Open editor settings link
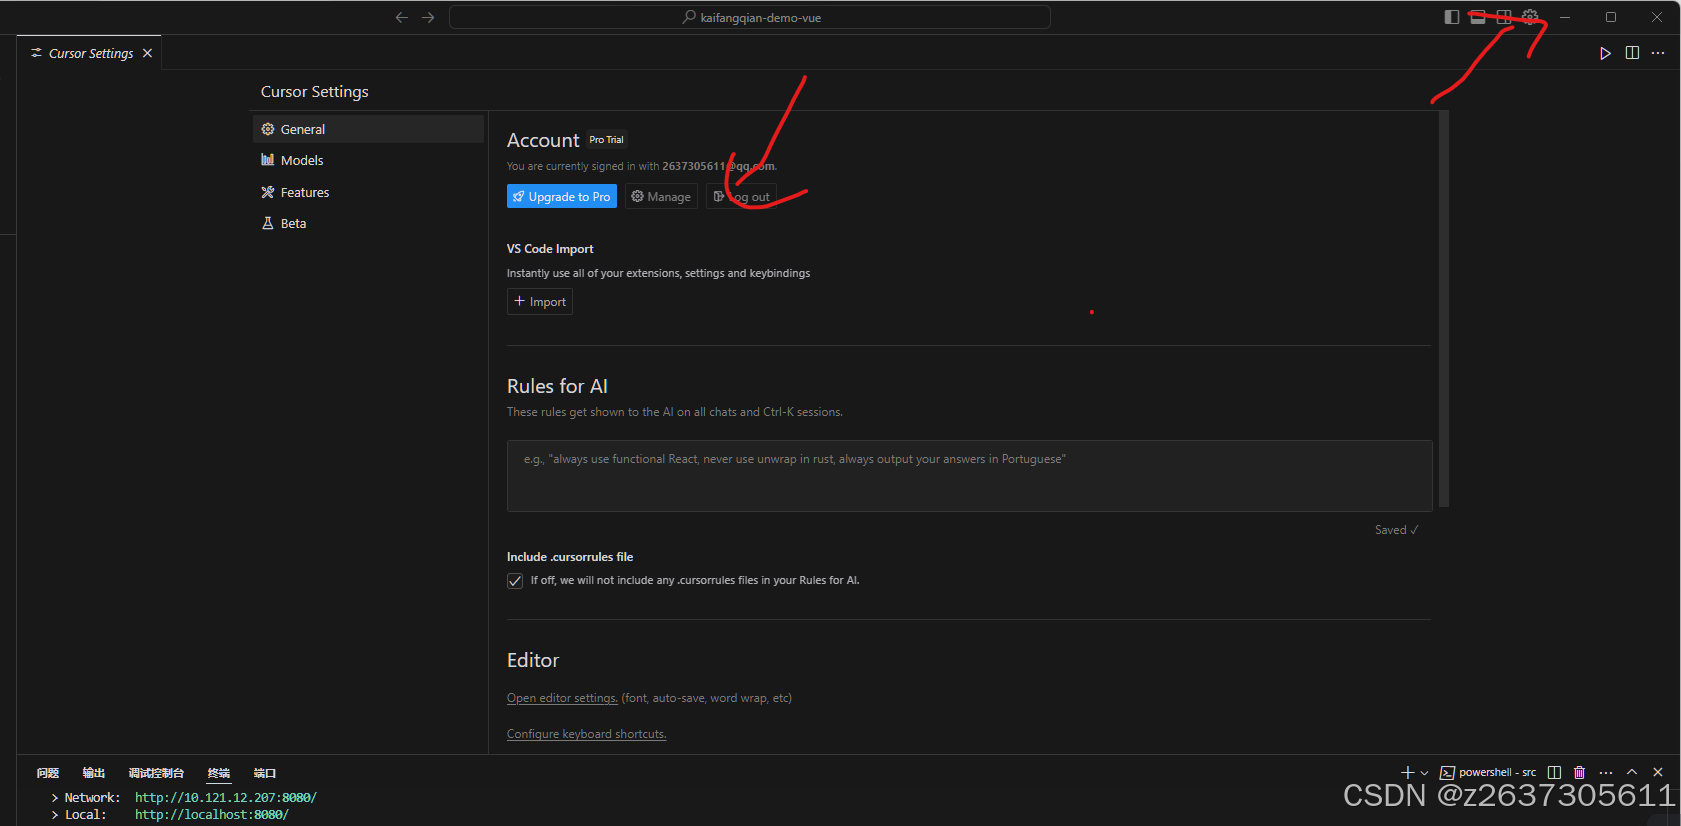The image size is (1681, 826). (562, 698)
